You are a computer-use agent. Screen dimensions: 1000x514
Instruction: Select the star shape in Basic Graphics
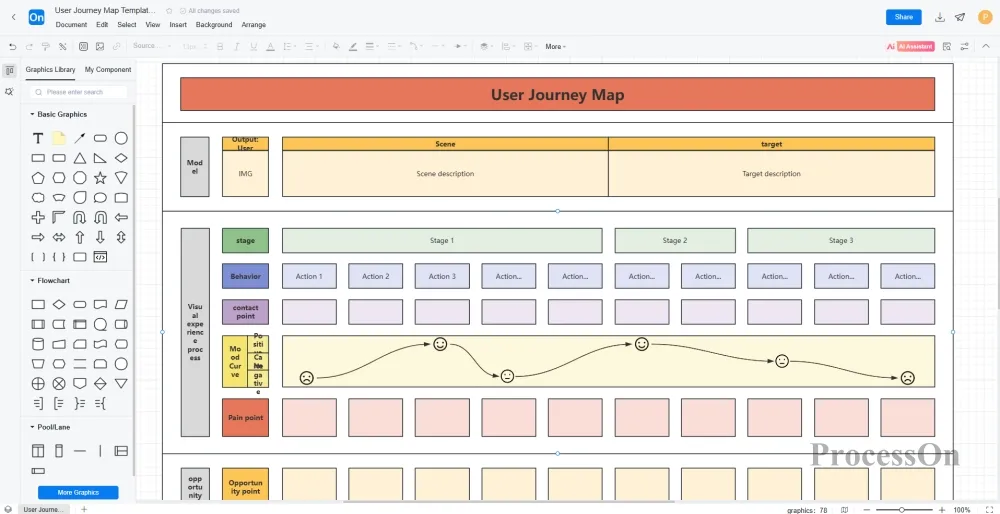click(100, 177)
